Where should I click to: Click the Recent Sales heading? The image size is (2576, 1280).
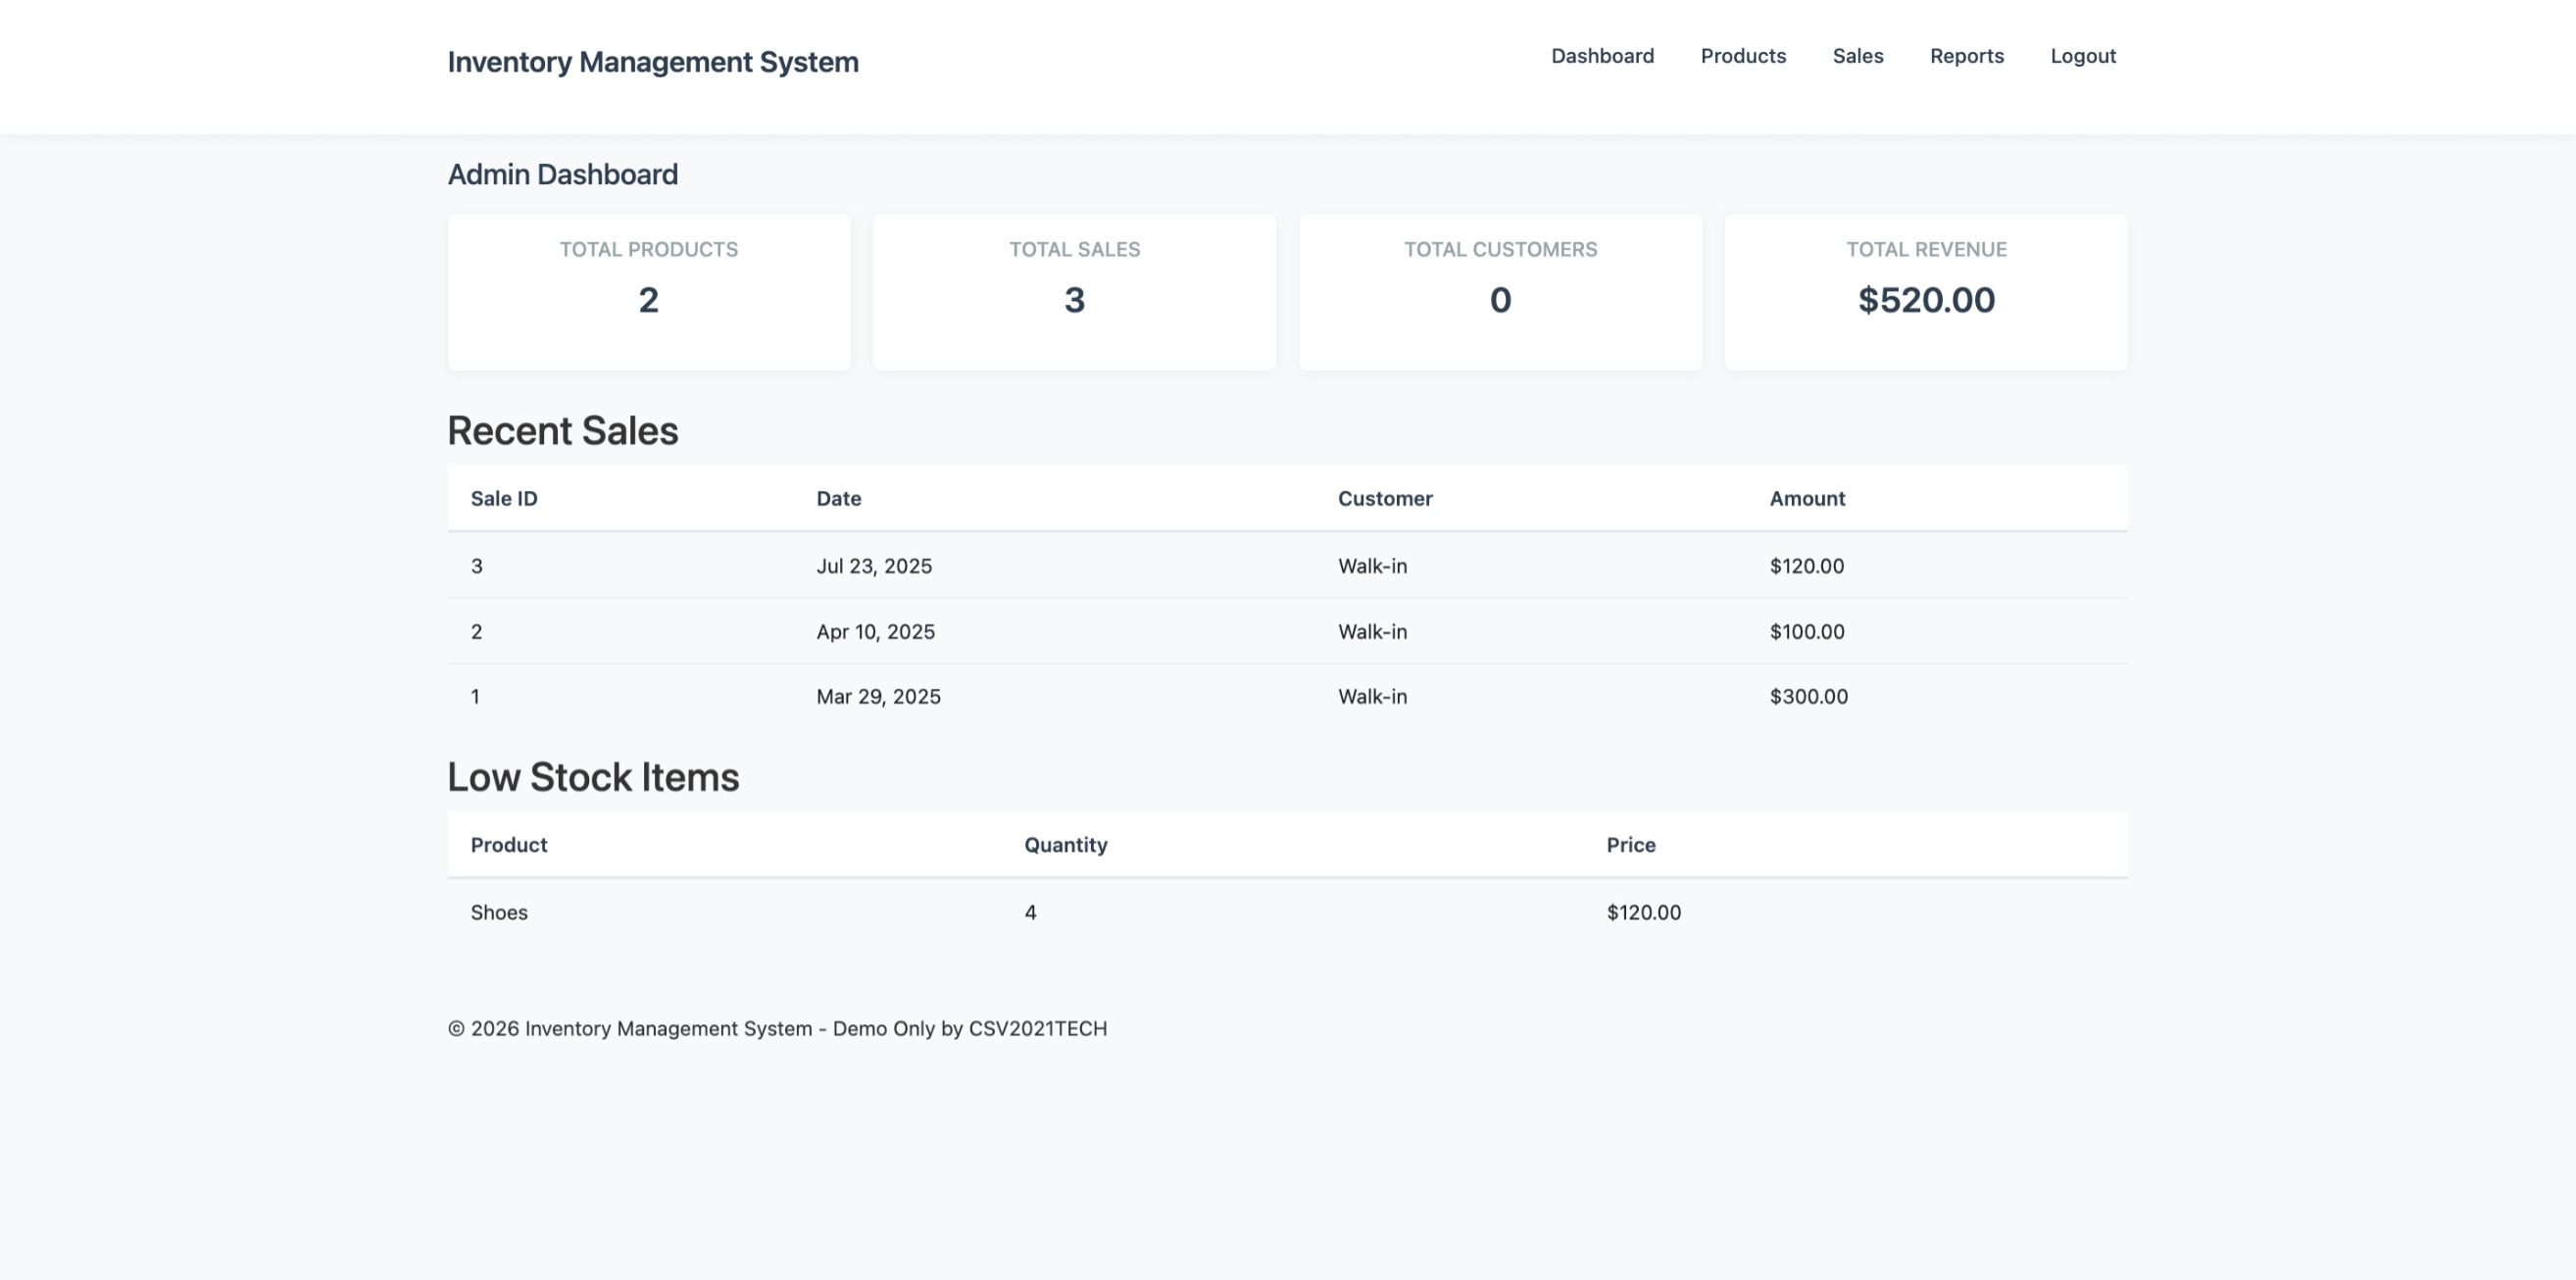[x=563, y=431]
